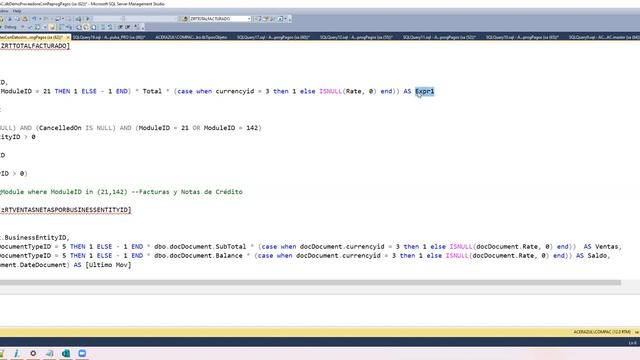Click the arrow of the database dropdown

coord(249,19)
